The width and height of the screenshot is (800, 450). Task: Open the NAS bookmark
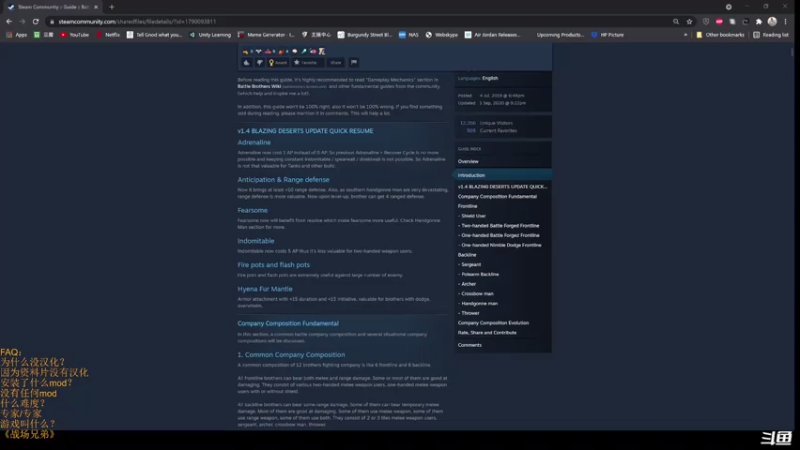[x=409, y=35]
